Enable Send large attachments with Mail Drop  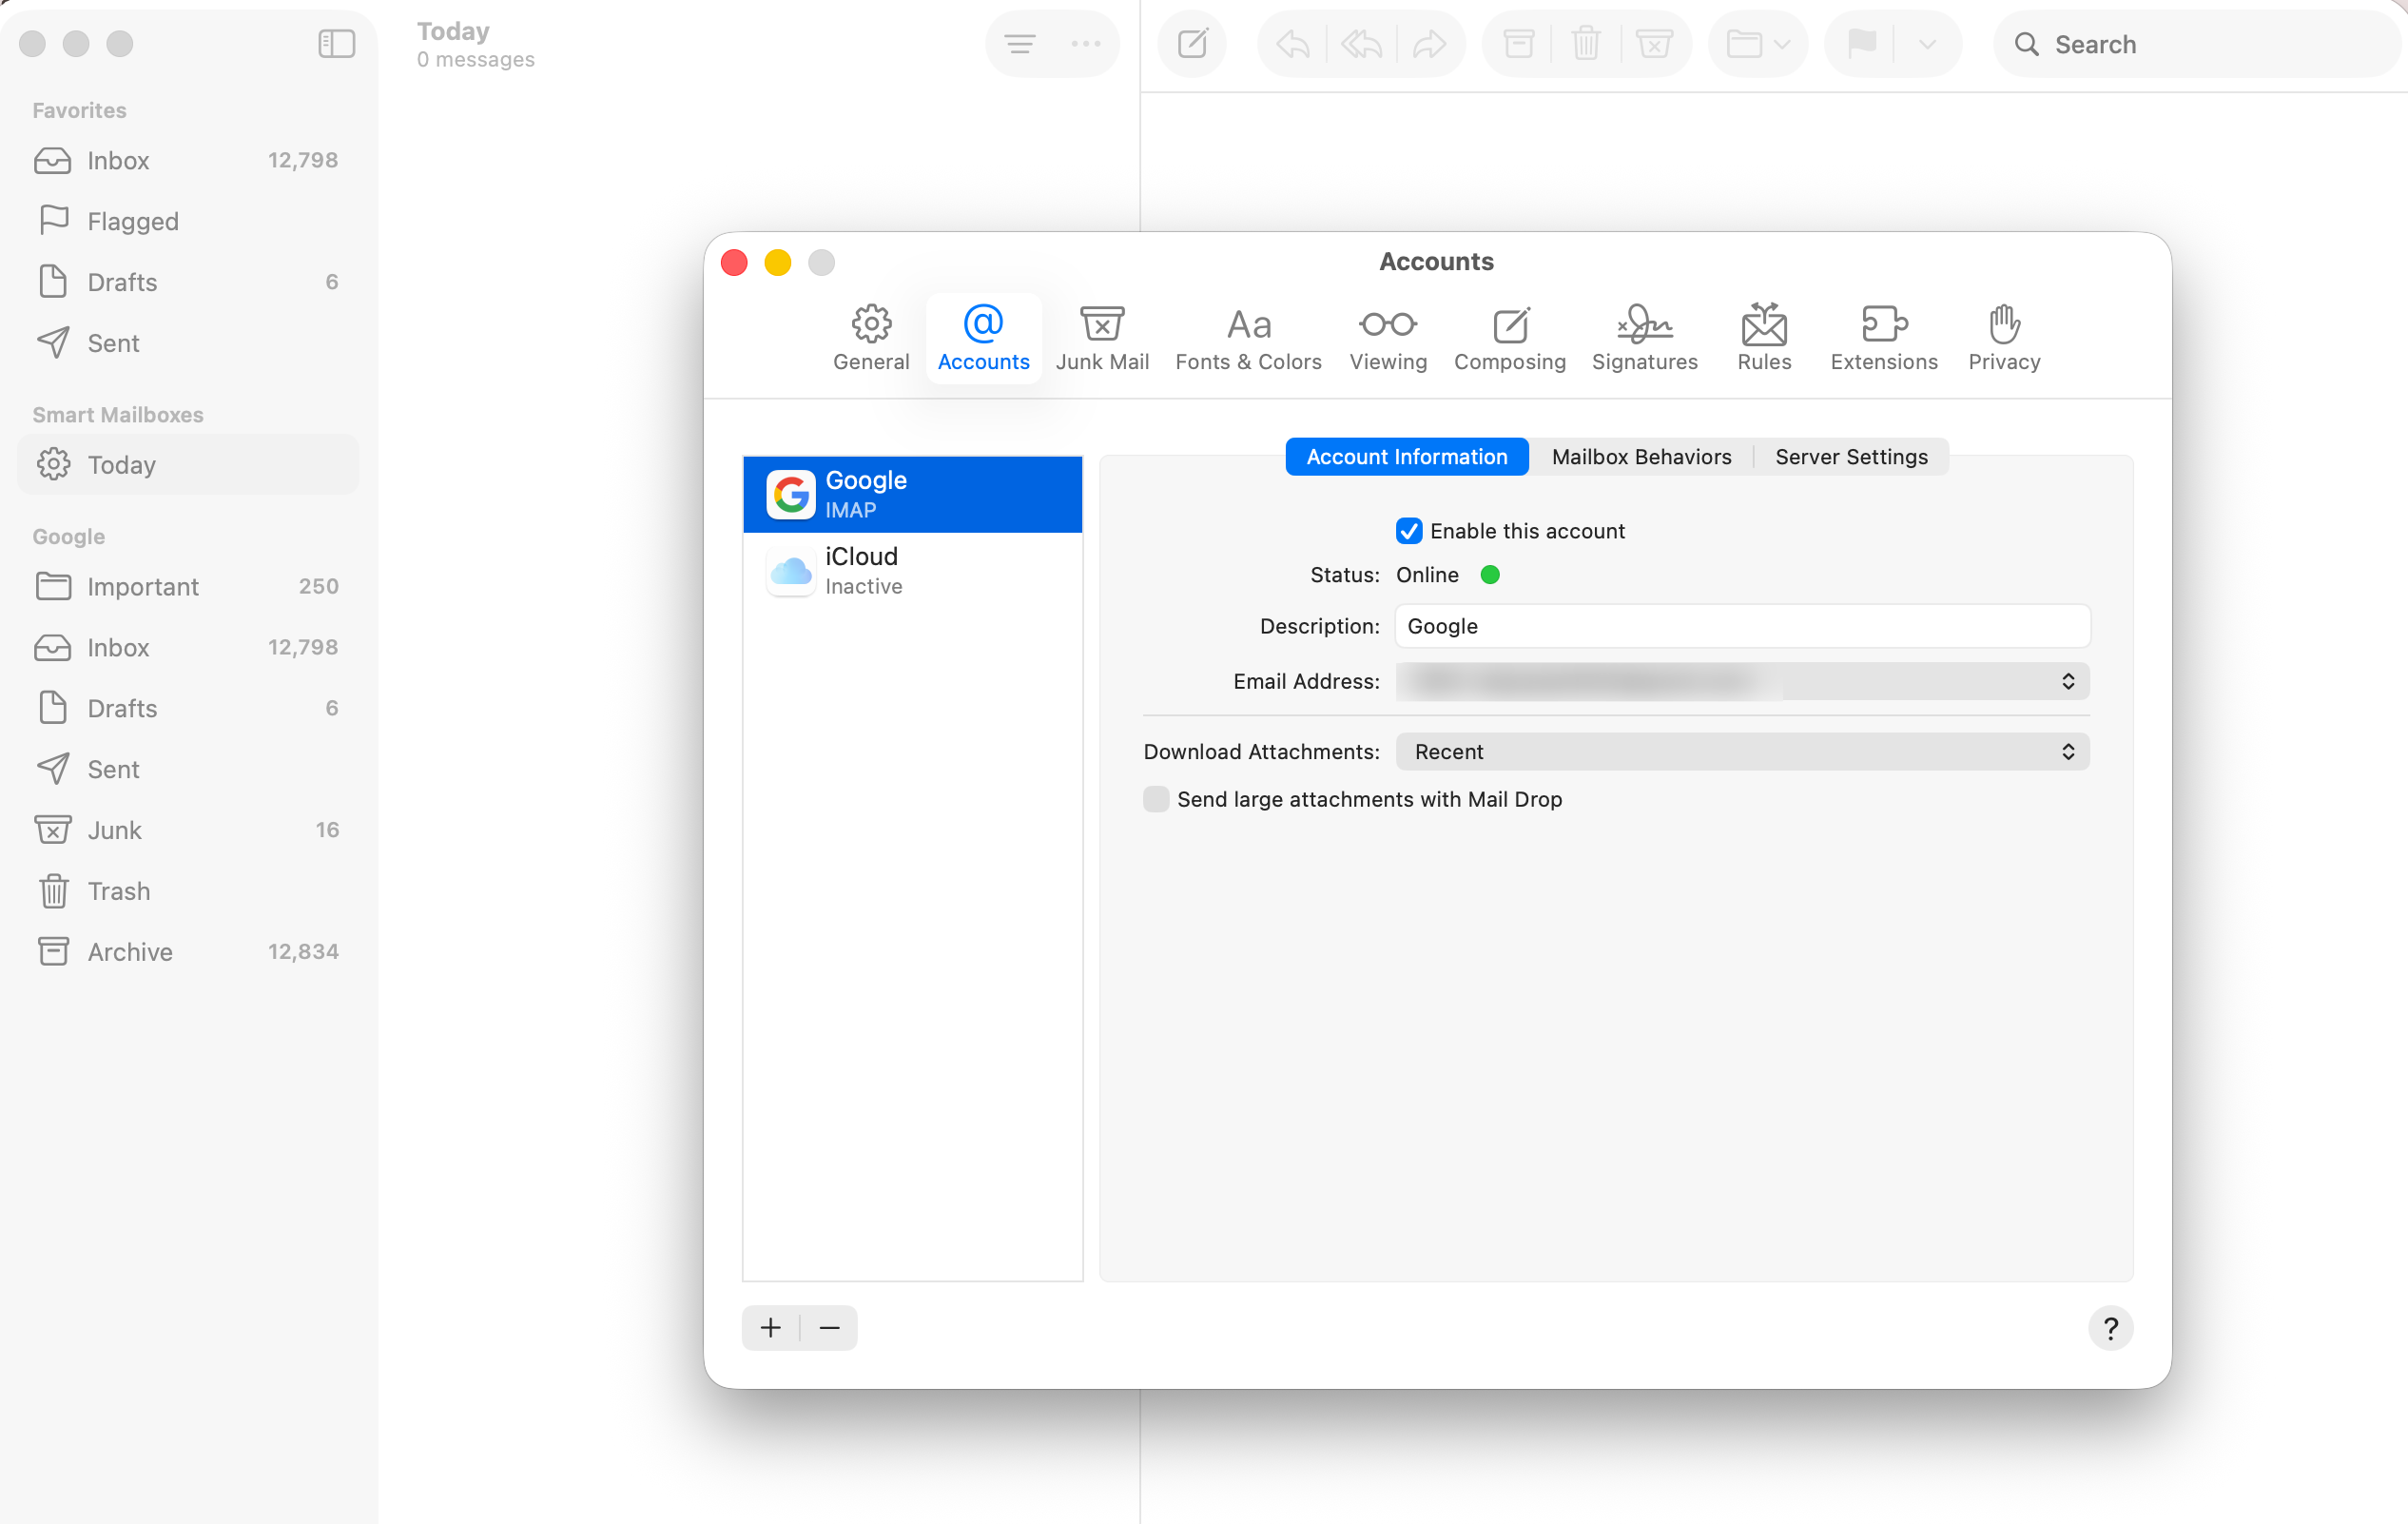1156,799
